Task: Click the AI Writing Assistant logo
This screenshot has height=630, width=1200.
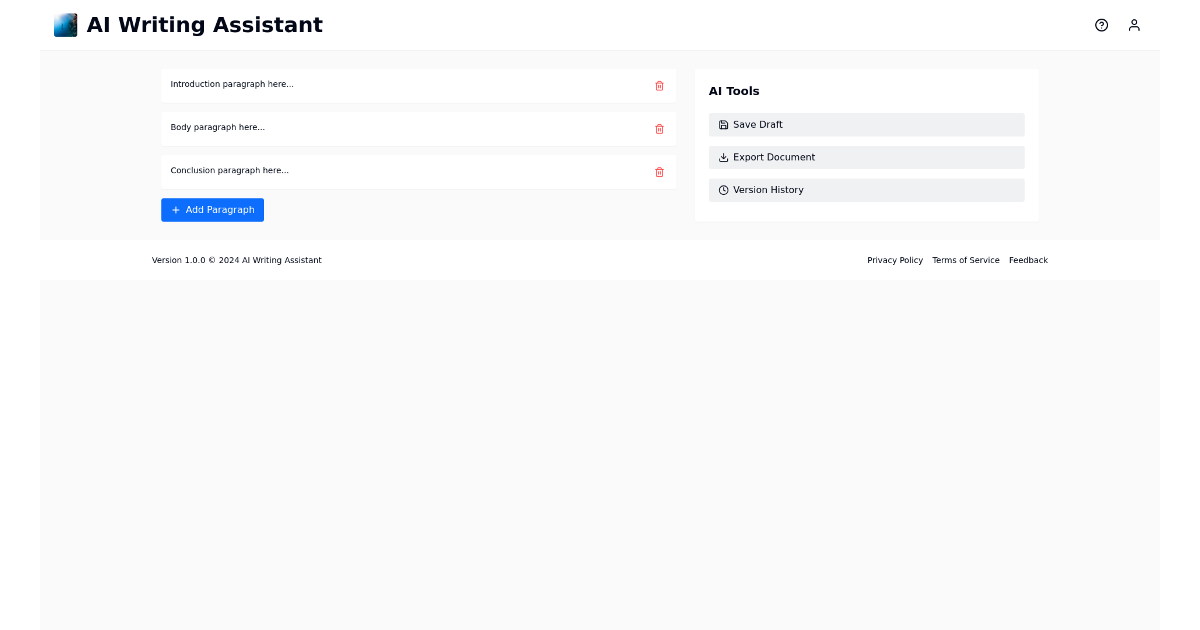Action: [65, 24]
